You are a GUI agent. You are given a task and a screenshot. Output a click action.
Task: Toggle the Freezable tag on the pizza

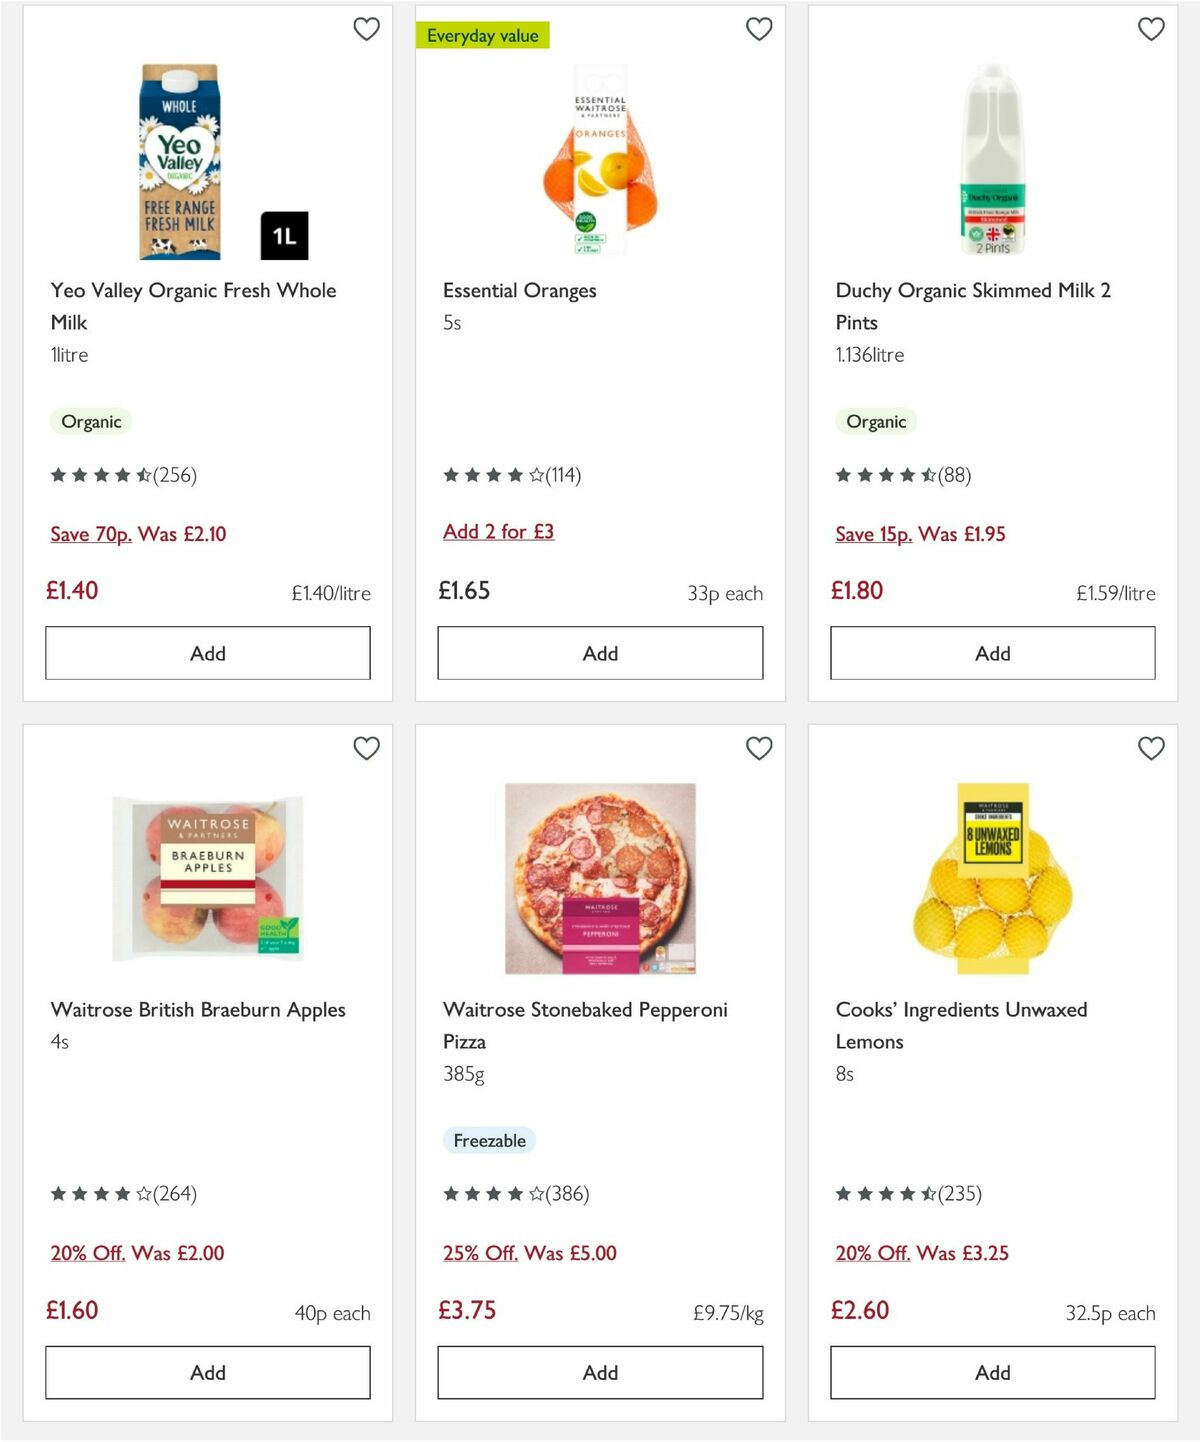489,1140
